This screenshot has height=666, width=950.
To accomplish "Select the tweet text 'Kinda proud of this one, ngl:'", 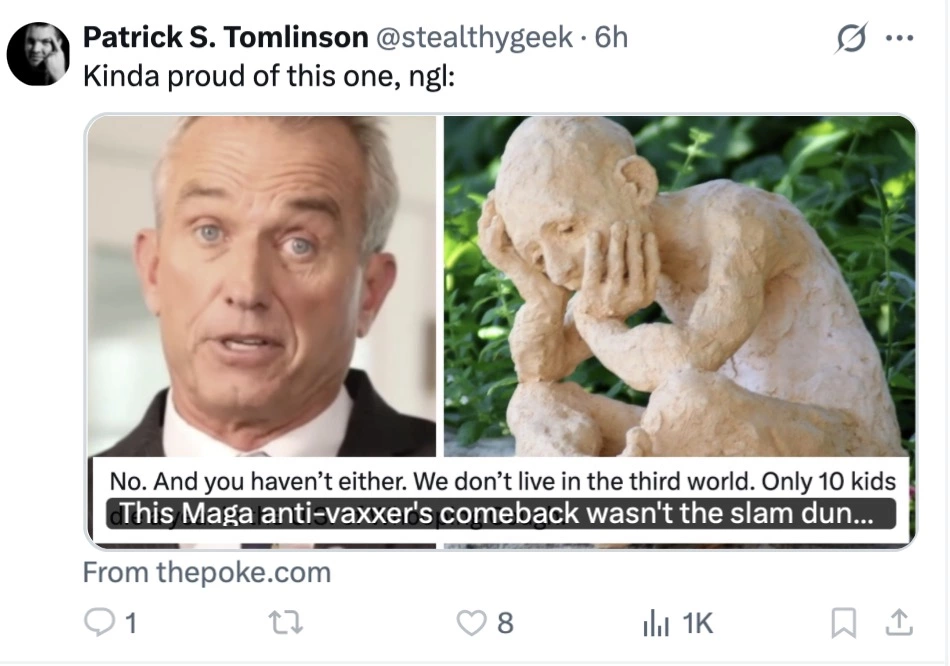I will tap(268, 76).
